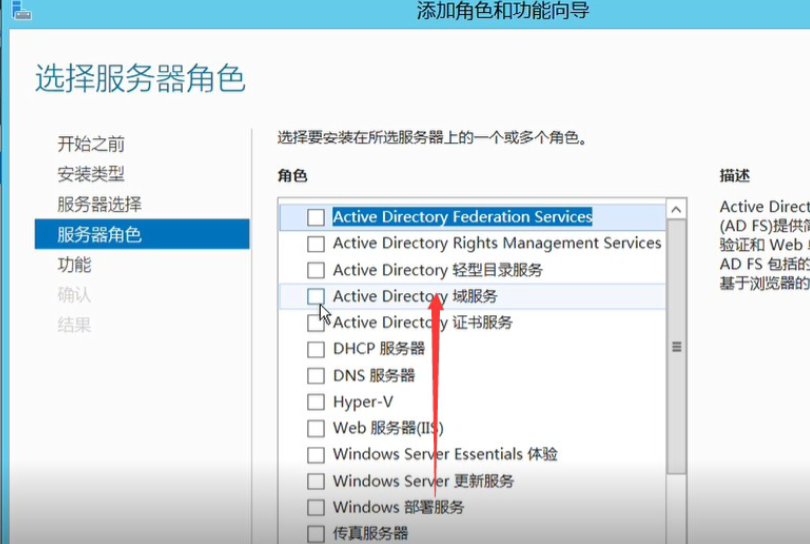The height and width of the screenshot is (544, 810).
Task: Select 功能 in the wizard sidebar
Action: 74,264
